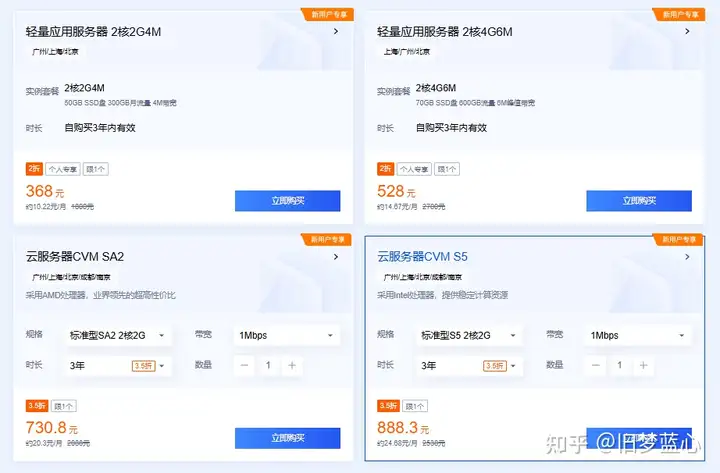Image resolution: width=720 pixels, height=473 pixels.
Task: Open the SA2 card 3年 duration dropdown
Action: (x=118, y=366)
